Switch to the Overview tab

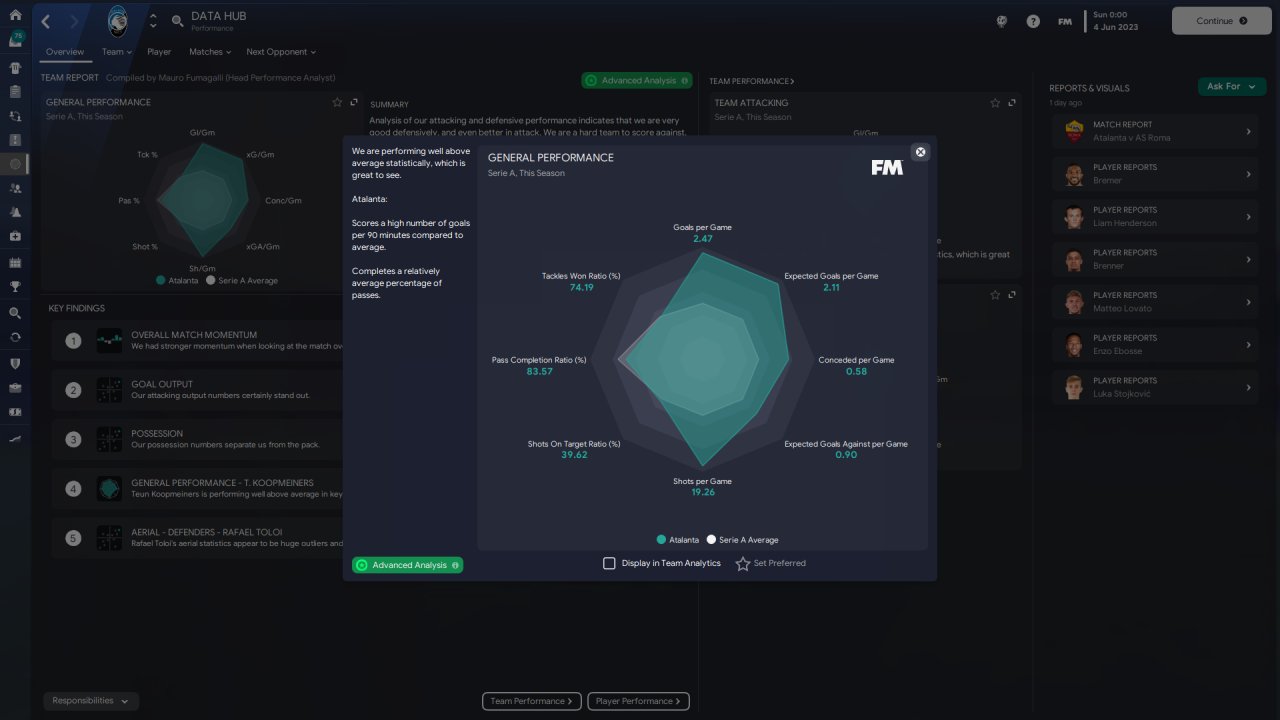tap(65, 52)
